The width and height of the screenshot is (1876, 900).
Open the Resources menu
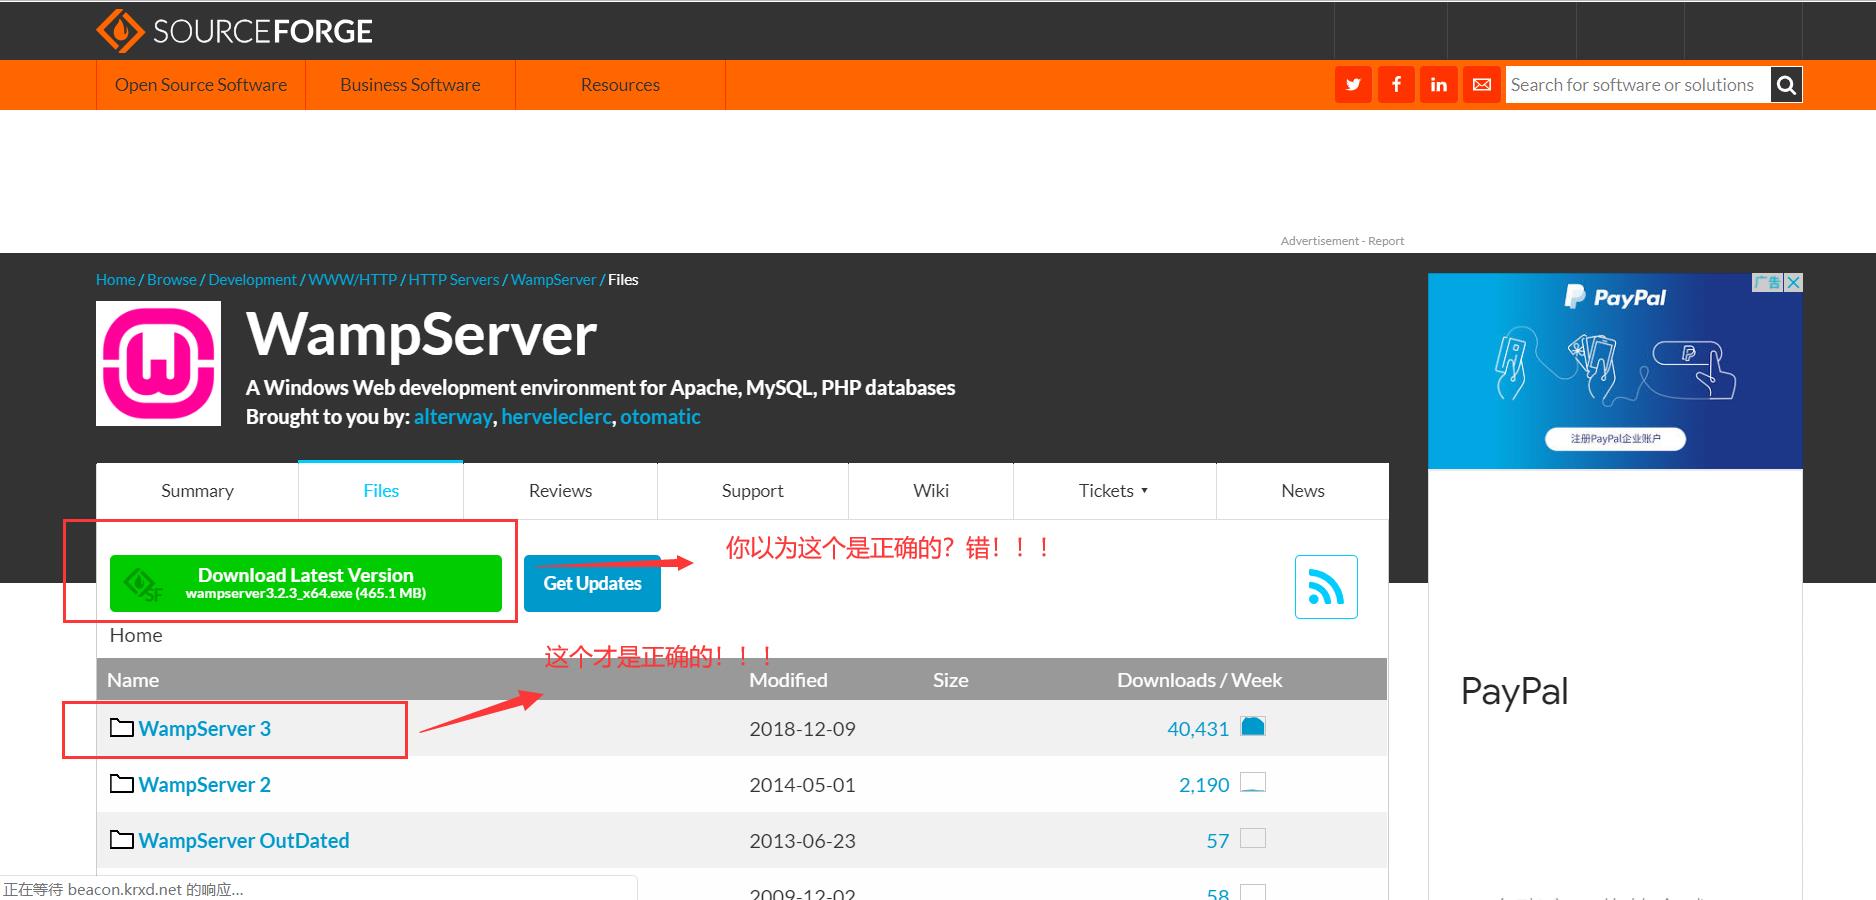click(x=620, y=85)
